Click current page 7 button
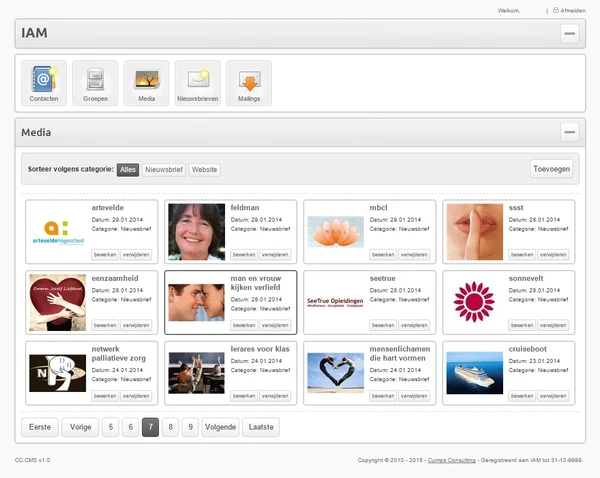 point(150,427)
